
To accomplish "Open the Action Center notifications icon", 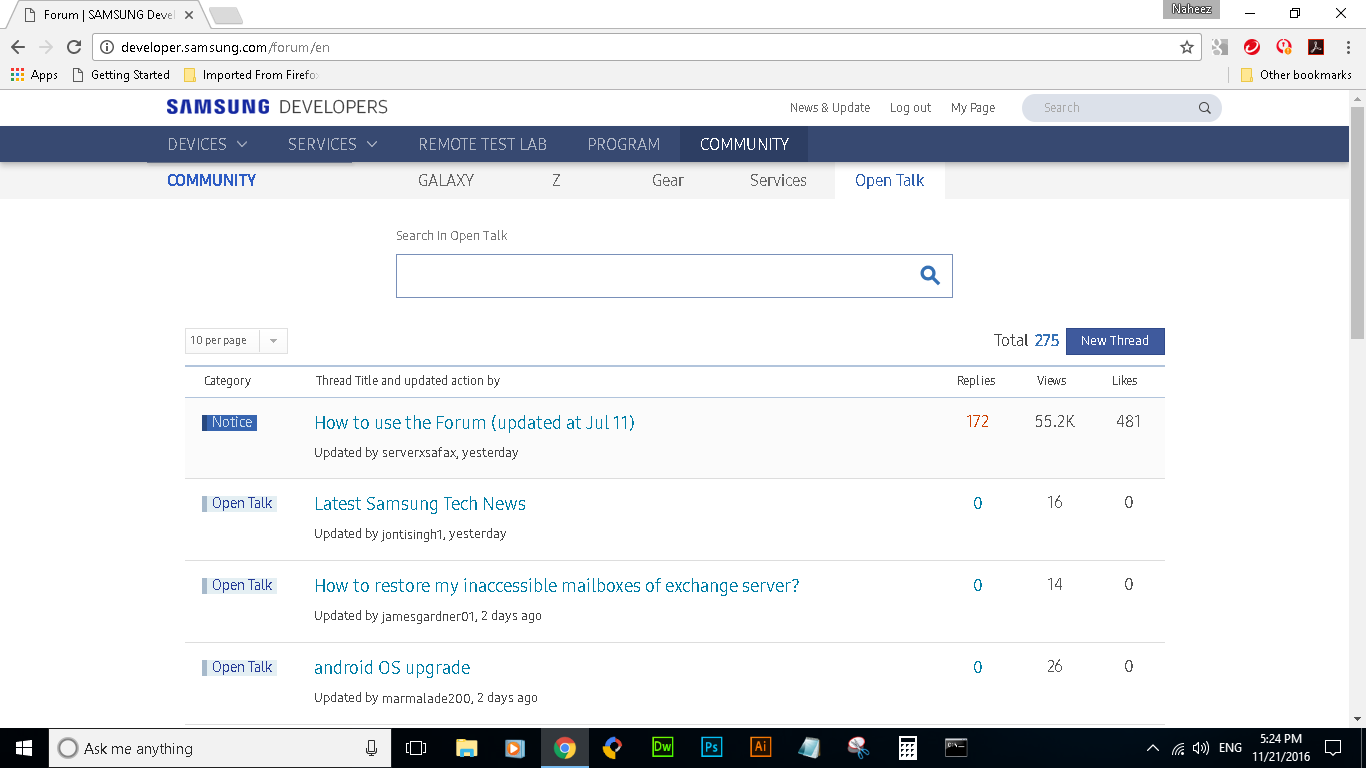I will [1333, 748].
